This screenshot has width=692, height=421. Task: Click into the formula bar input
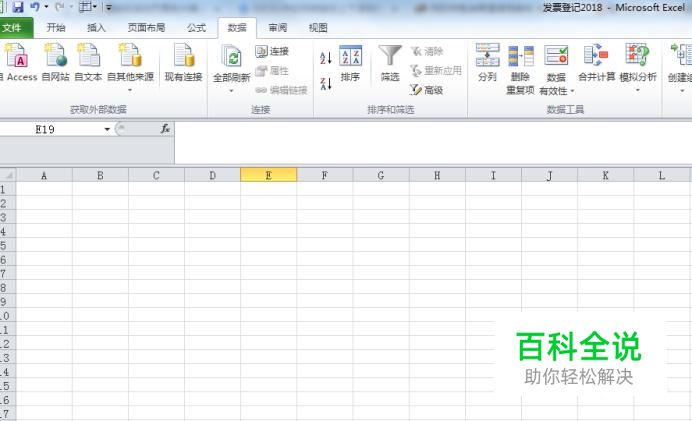pos(433,143)
